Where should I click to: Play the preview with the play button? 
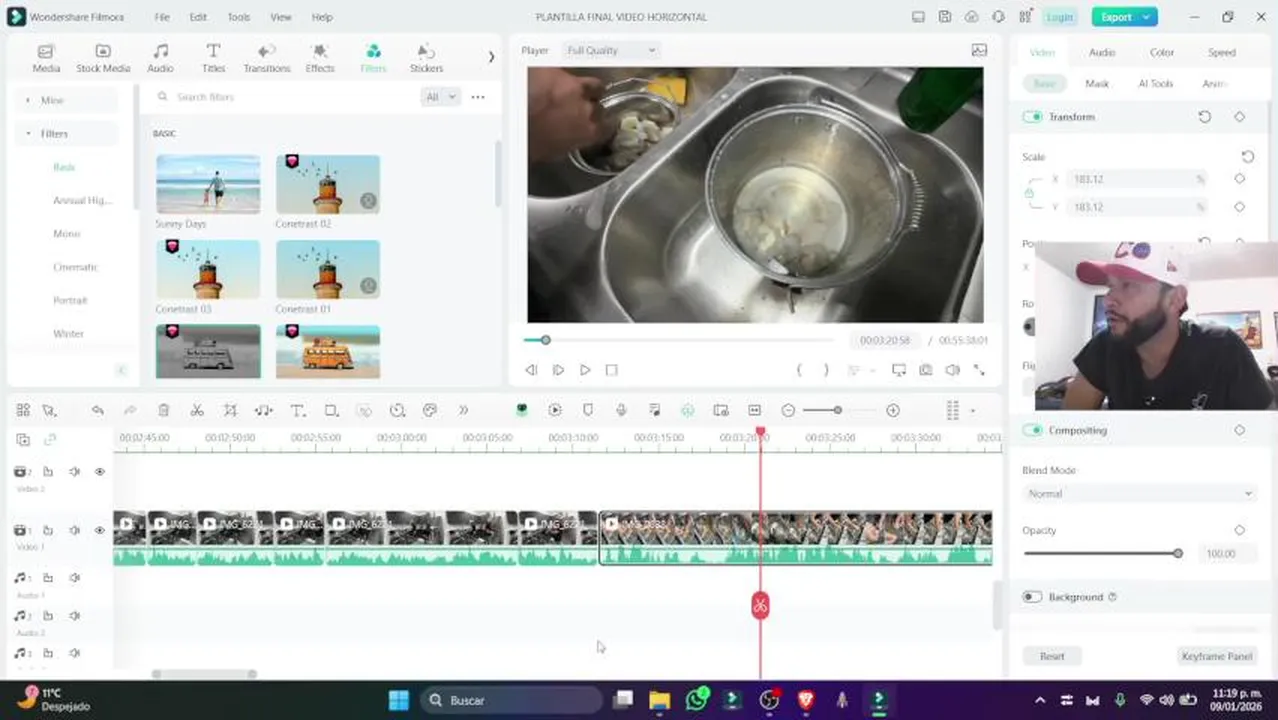[585, 370]
